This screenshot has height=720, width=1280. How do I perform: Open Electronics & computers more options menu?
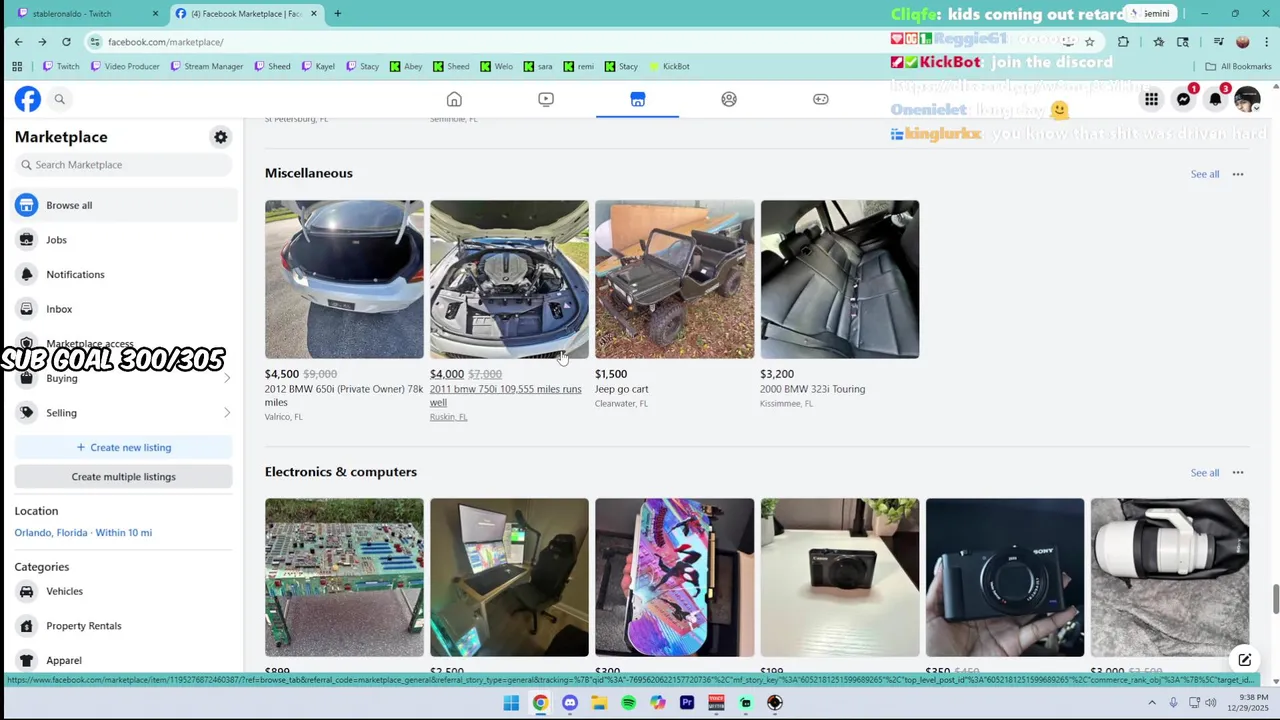pos(1238,473)
